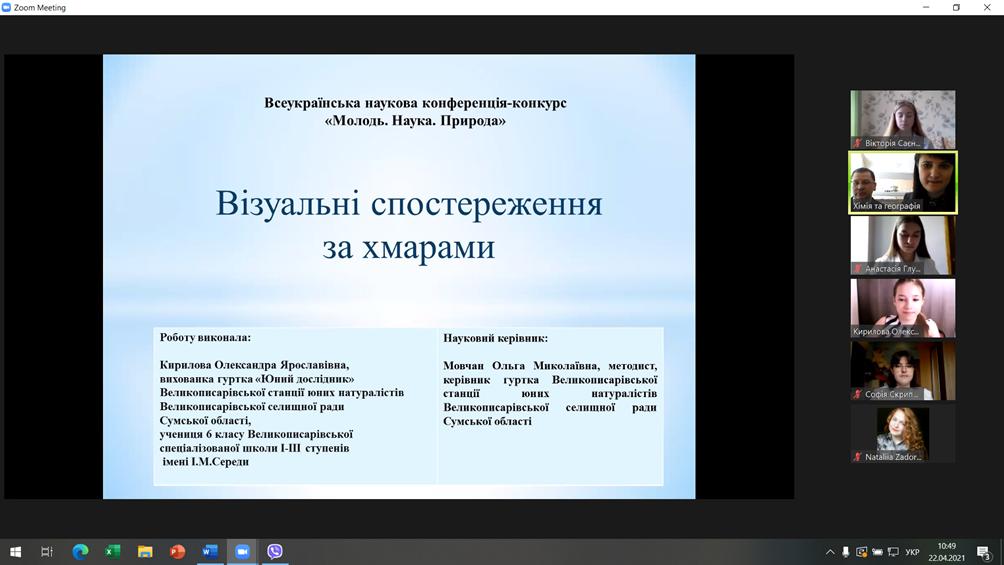
Task: Restore down the Zoom Meeting window
Action: coord(956,8)
